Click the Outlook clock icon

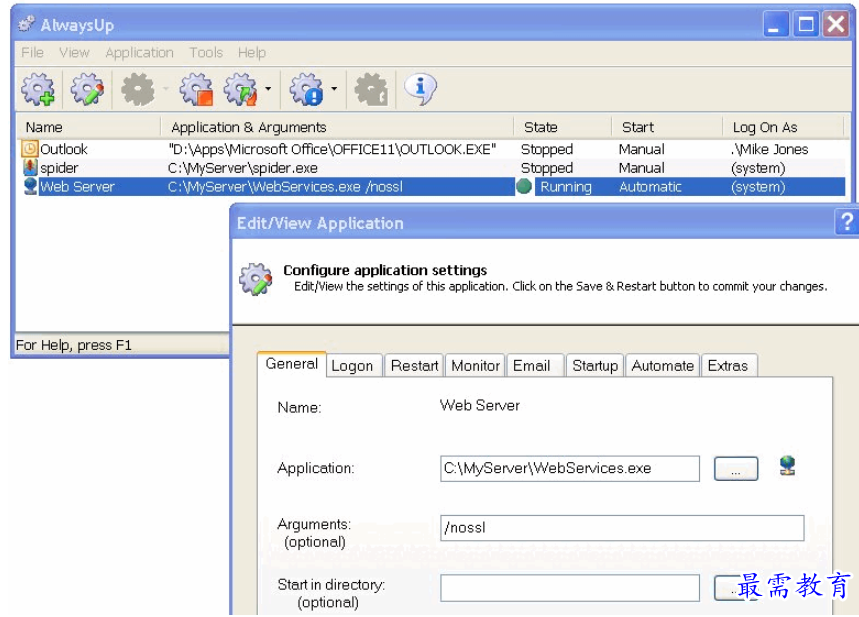tap(30, 148)
